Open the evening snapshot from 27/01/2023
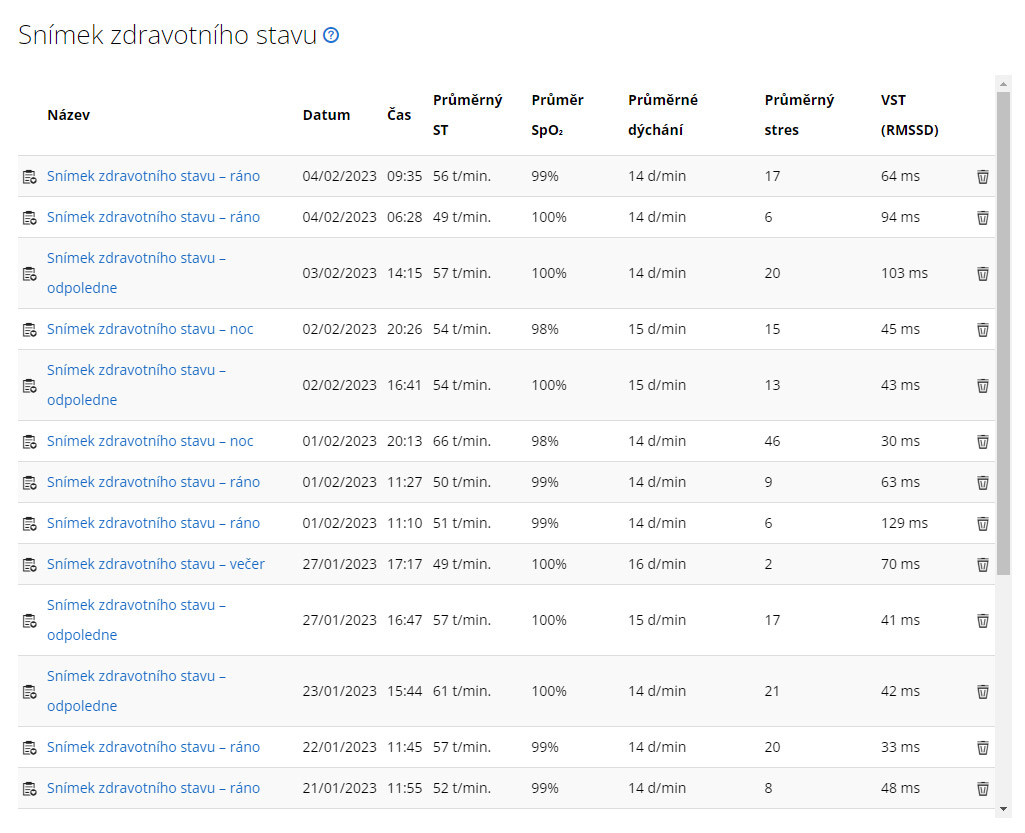 click(x=156, y=564)
